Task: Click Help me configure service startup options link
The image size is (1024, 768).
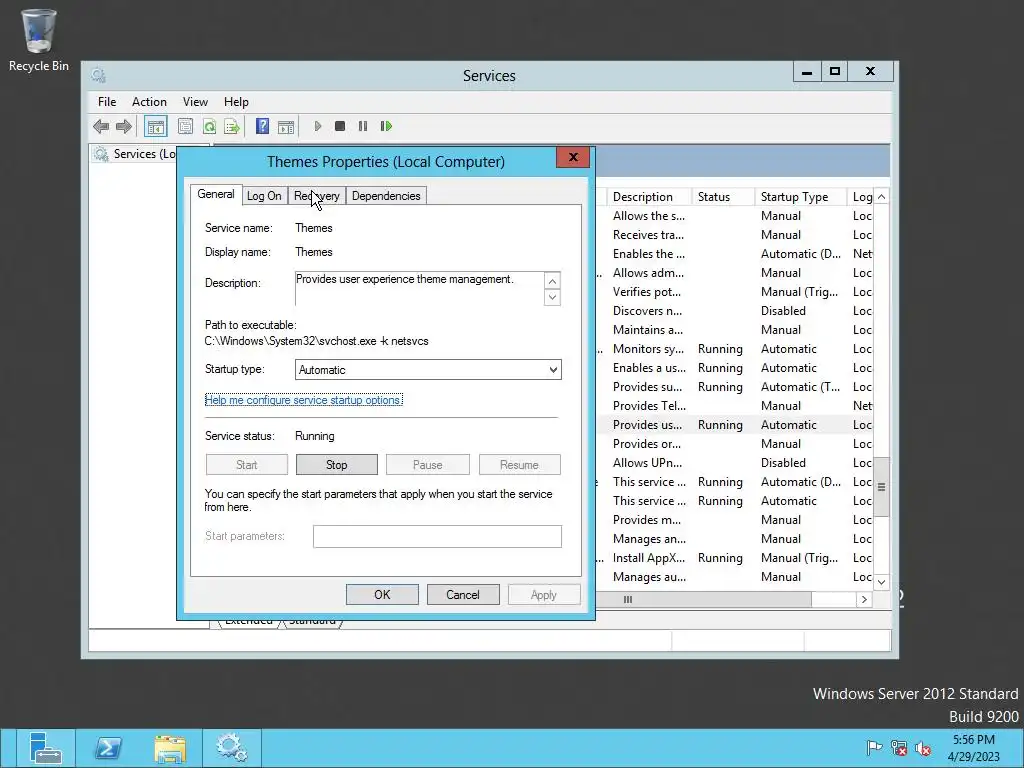Action: [304, 400]
